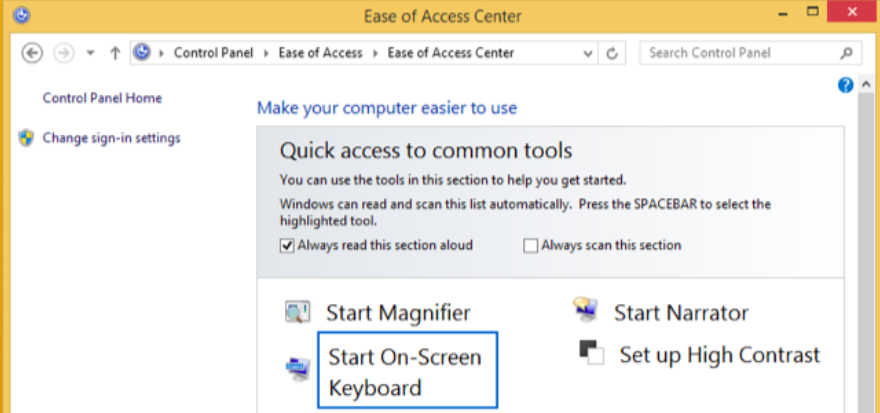Click the Magnifier icon

297,313
